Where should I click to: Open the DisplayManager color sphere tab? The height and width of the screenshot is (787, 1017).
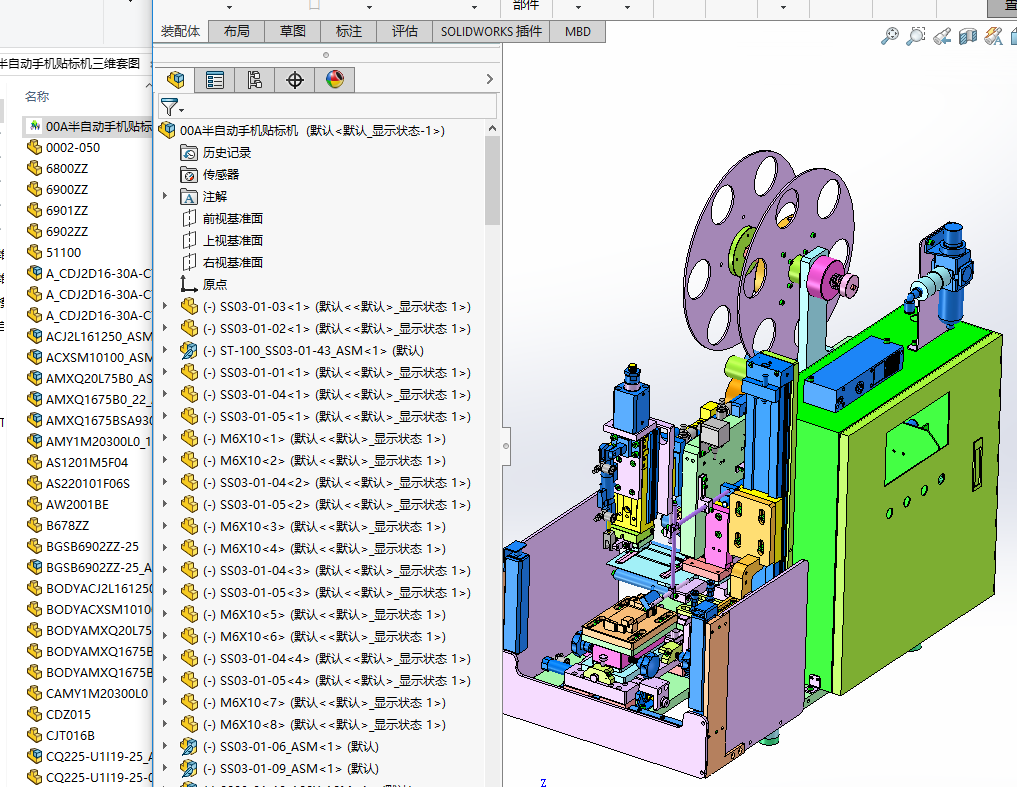pyautogui.click(x=335, y=80)
